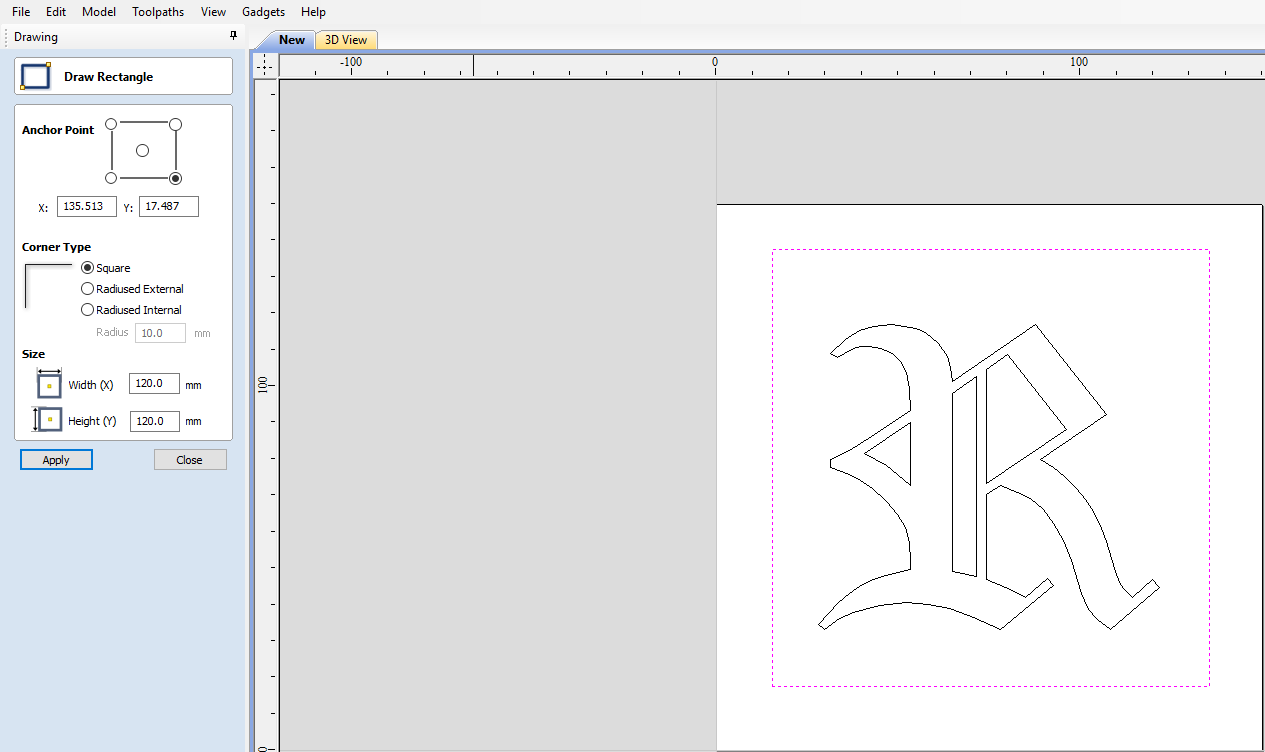
Task: Click the anchor point diagram center circle
Action: pyautogui.click(x=143, y=151)
